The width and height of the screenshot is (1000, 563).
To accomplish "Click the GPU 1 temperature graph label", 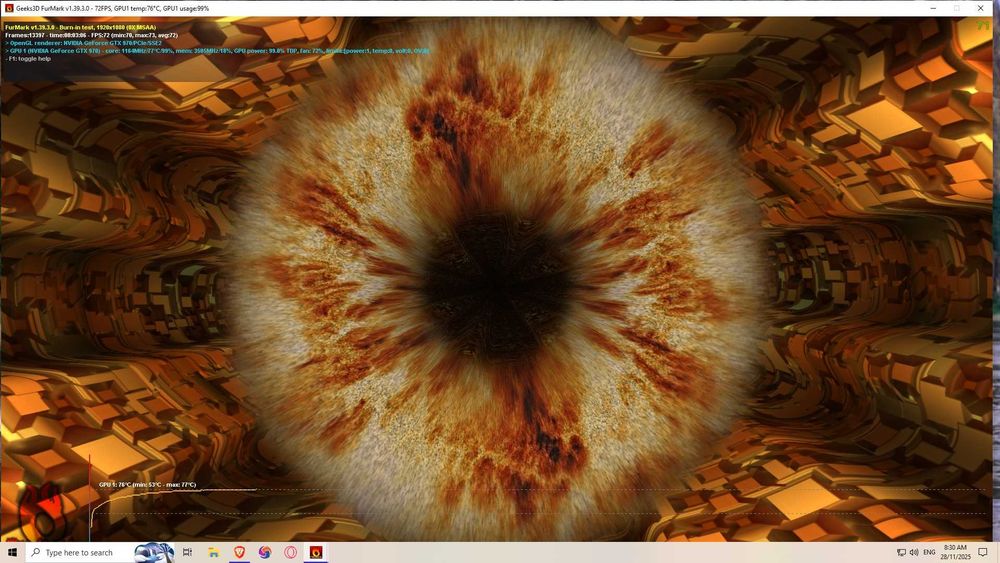I will click(x=147, y=485).
